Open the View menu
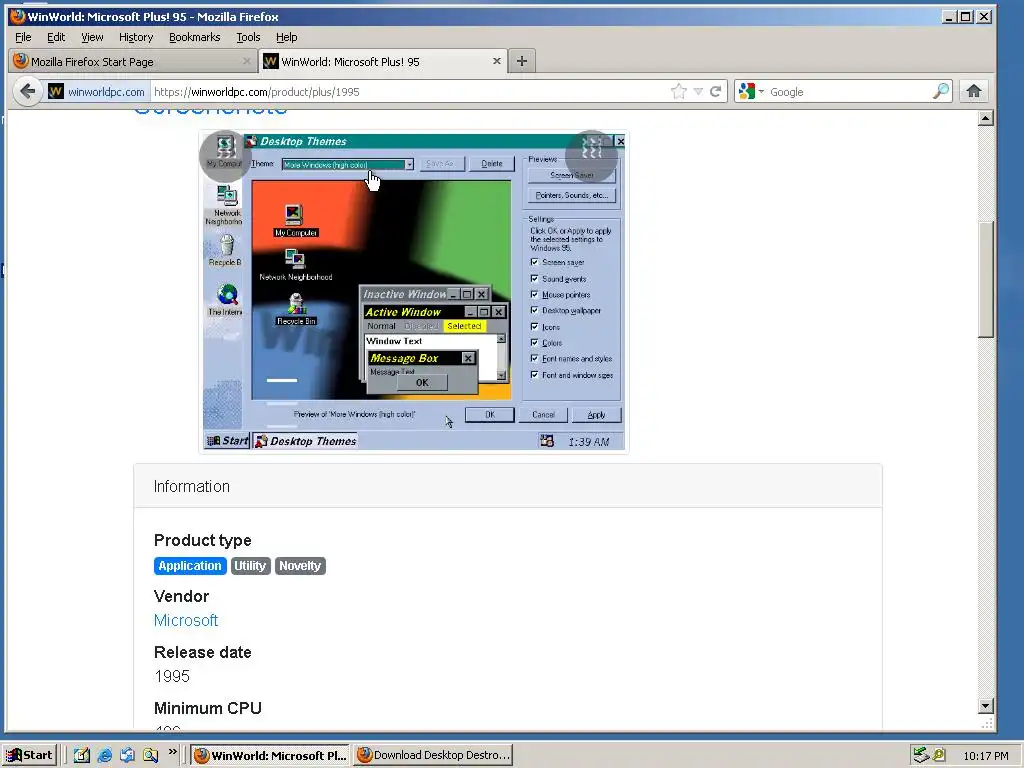 [92, 37]
